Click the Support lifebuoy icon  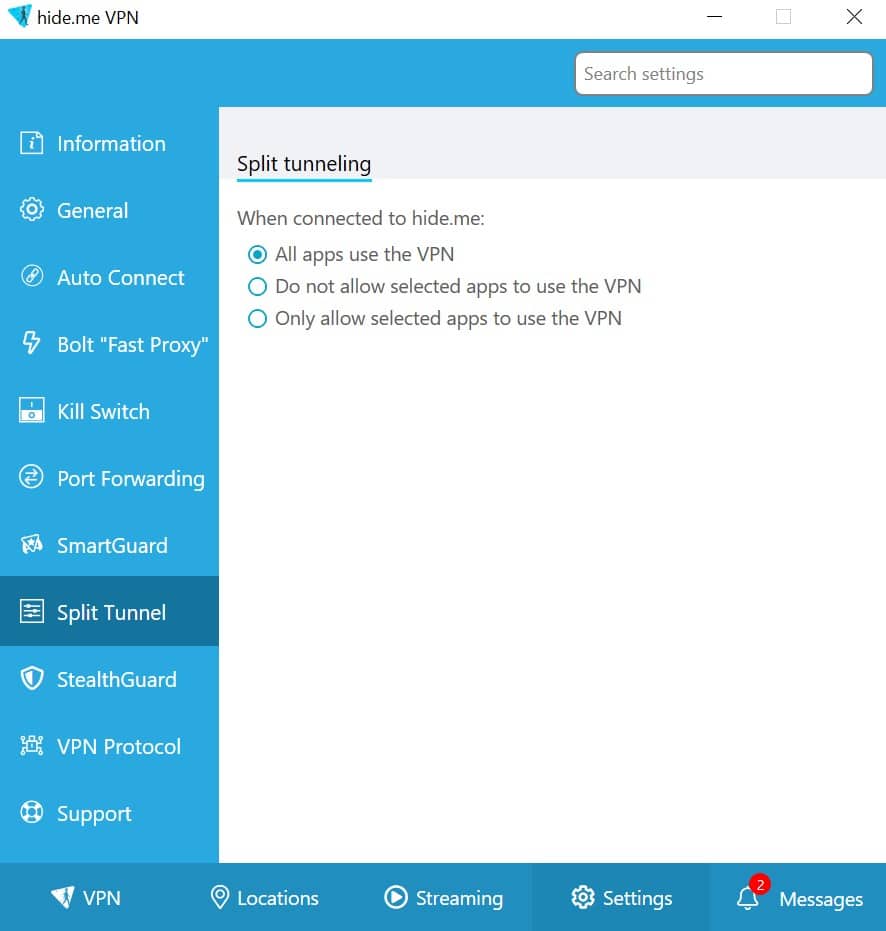31,812
